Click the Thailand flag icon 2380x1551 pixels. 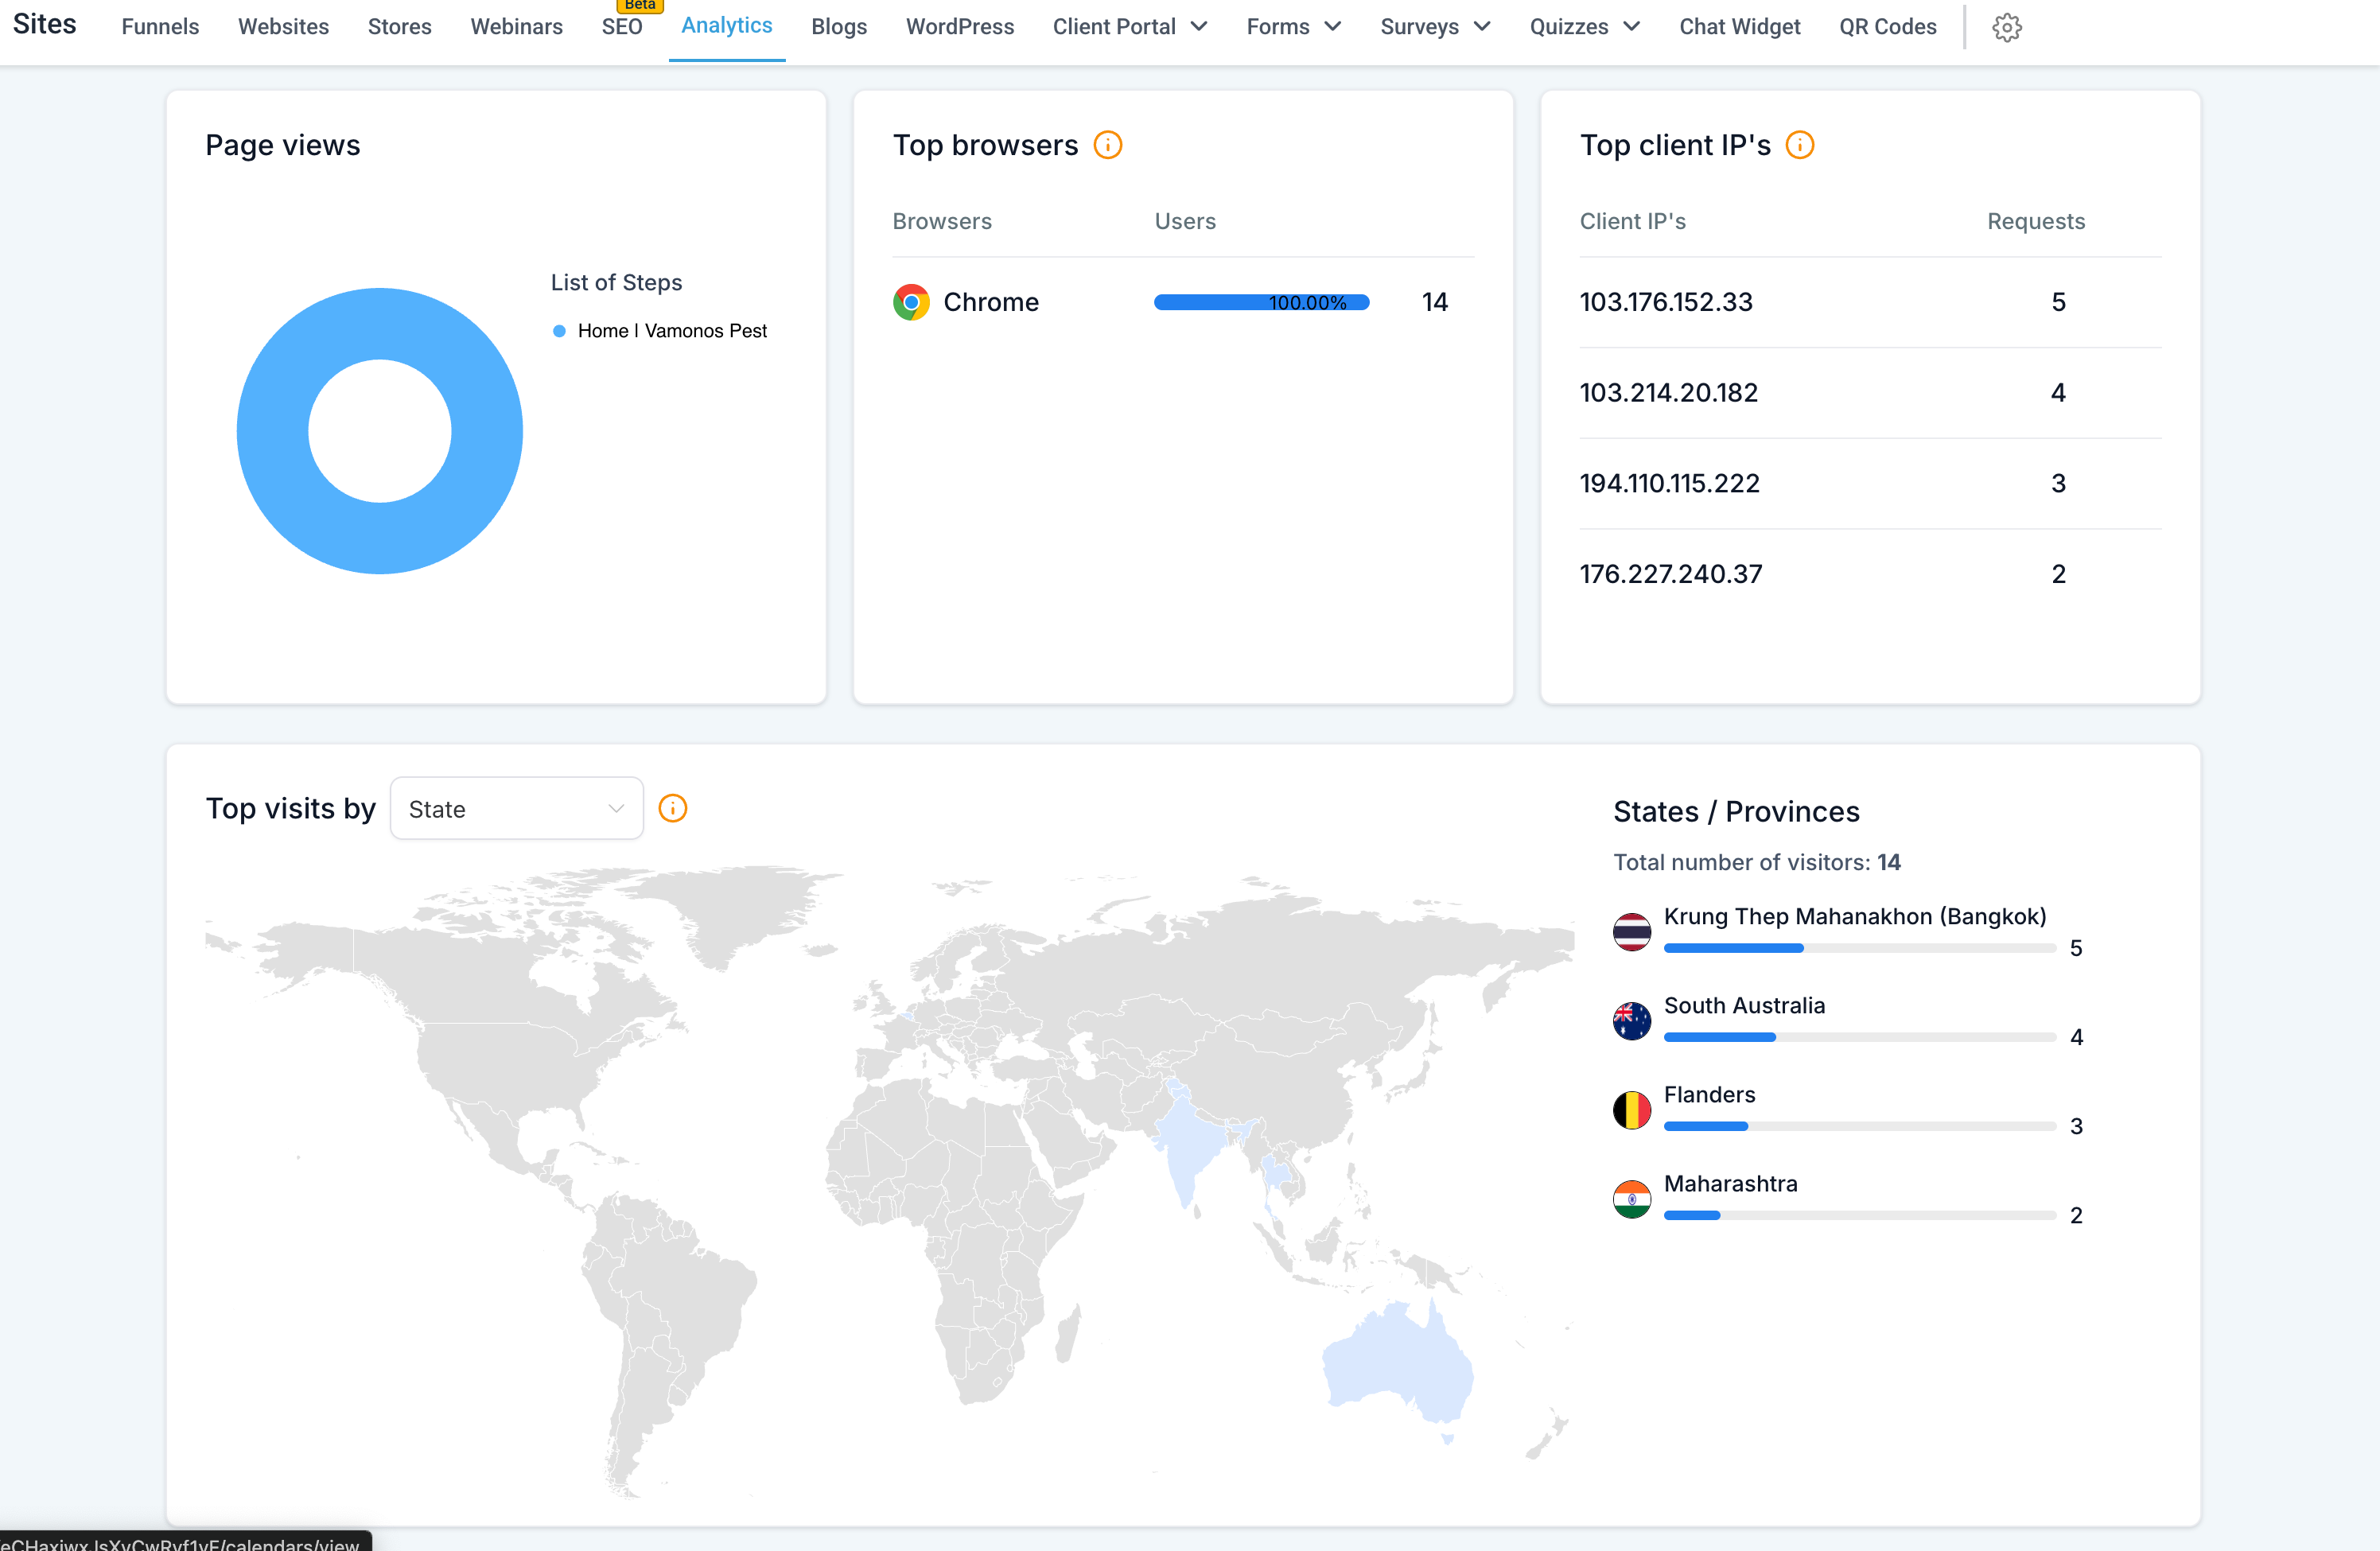click(1632, 931)
